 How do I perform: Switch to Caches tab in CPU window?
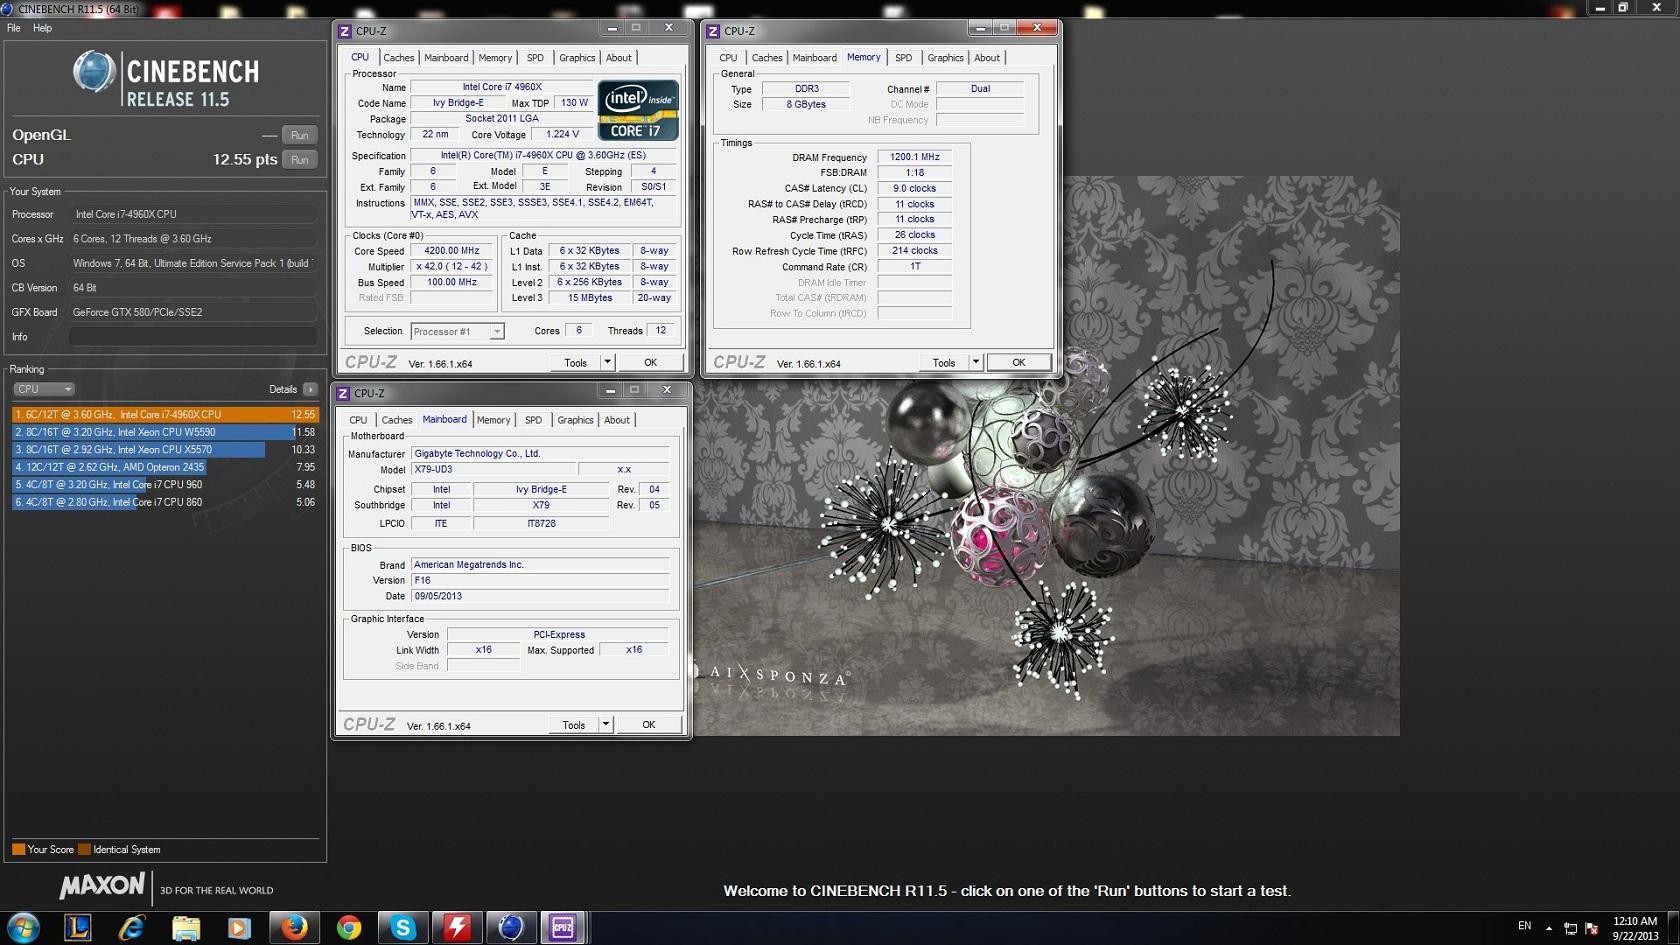399,58
